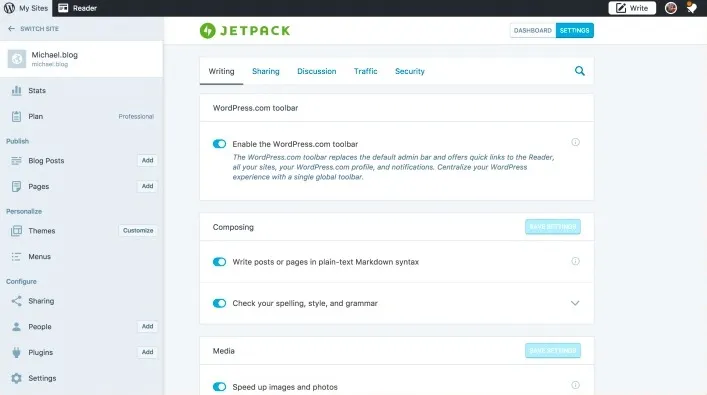
Task: Switch to the Traffic tab
Action: pyautogui.click(x=365, y=71)
